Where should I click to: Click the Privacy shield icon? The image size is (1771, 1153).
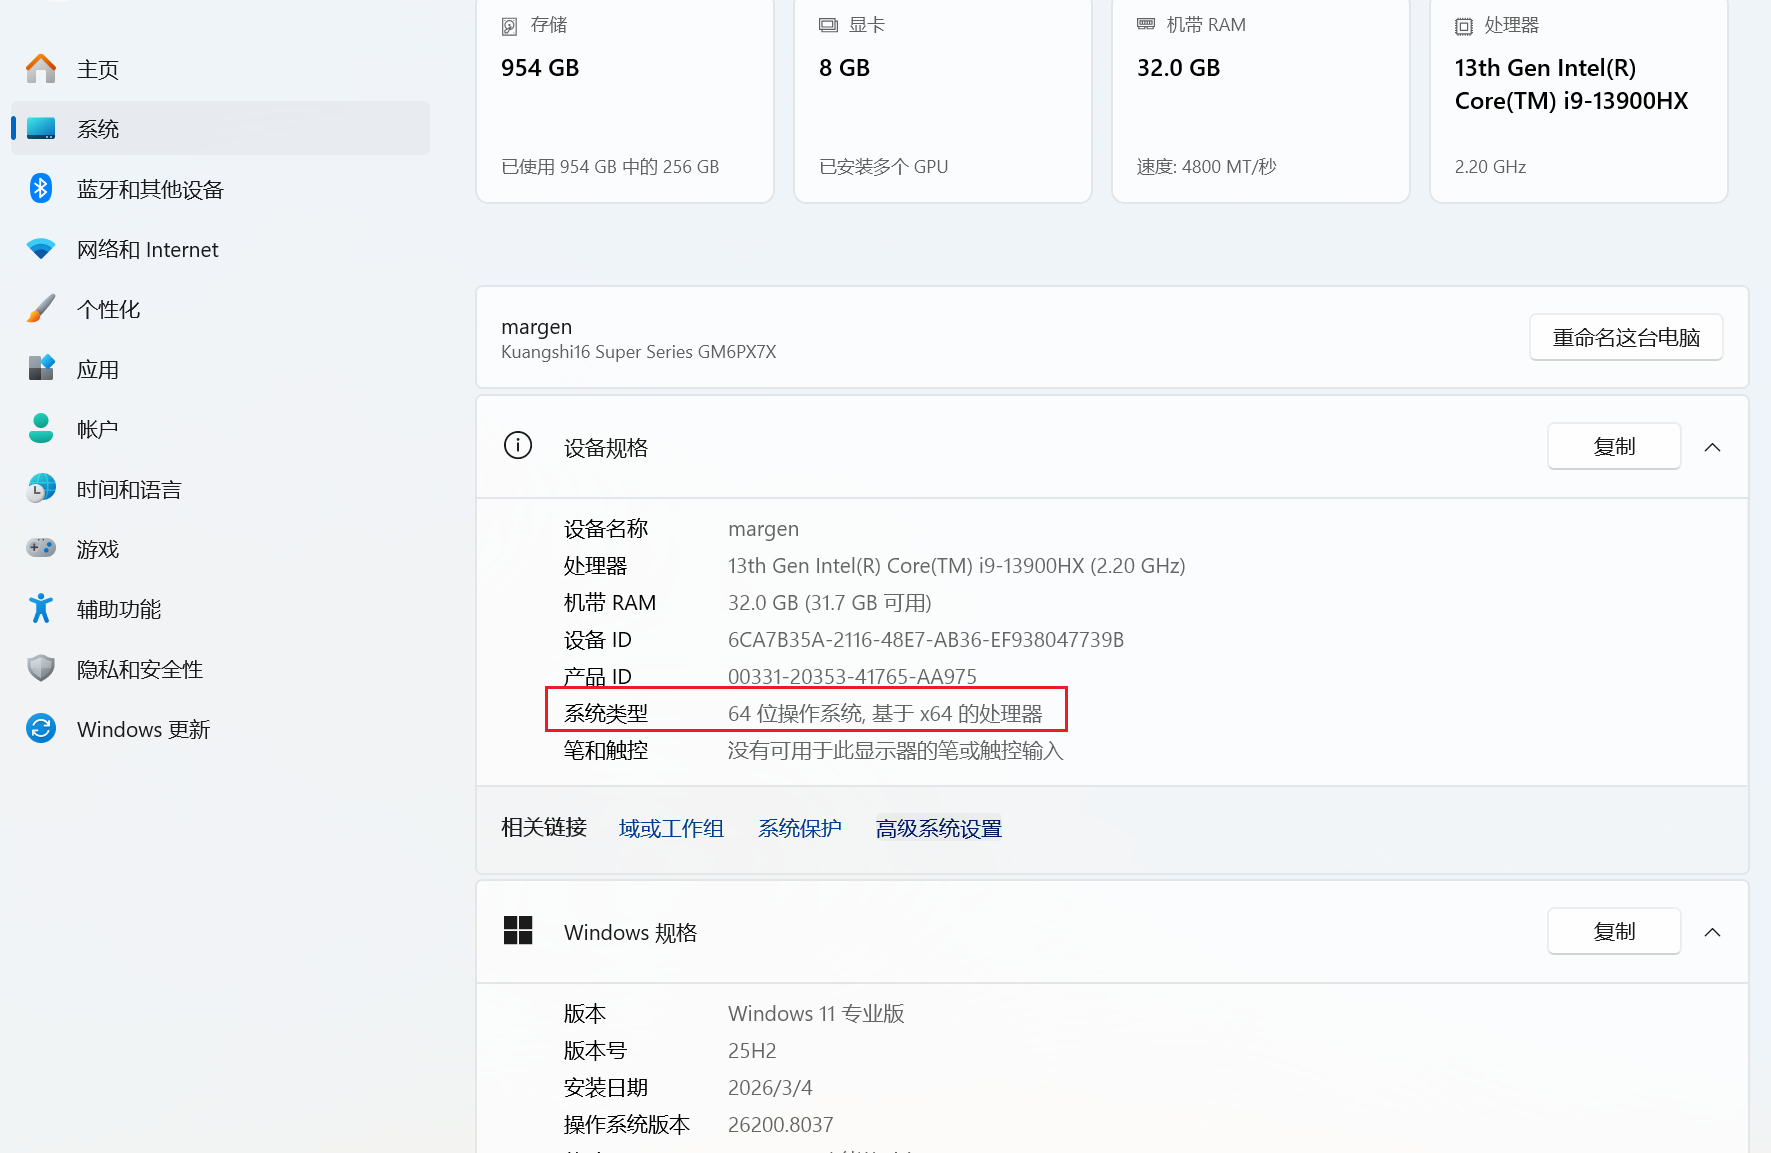click(x=41, y=668)
